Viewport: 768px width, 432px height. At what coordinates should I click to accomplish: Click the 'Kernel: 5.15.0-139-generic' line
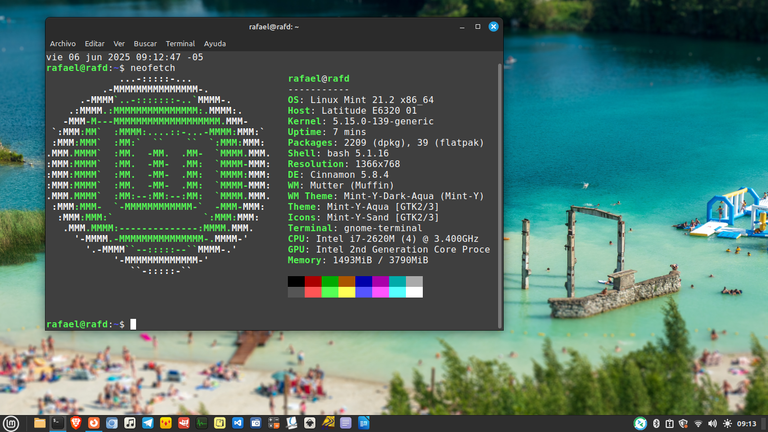360,121
